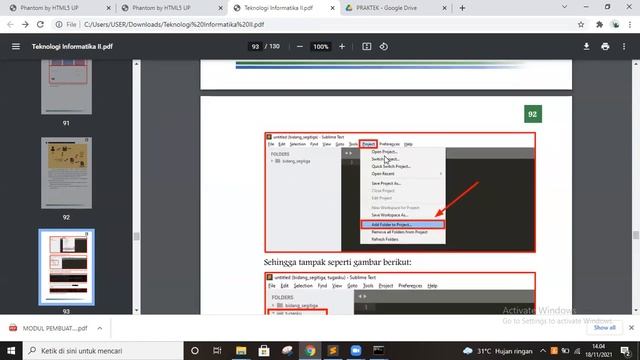Open Task View on taskbar
The height and width of the screenshot is (360, 640).
click(x=217, y=351)
